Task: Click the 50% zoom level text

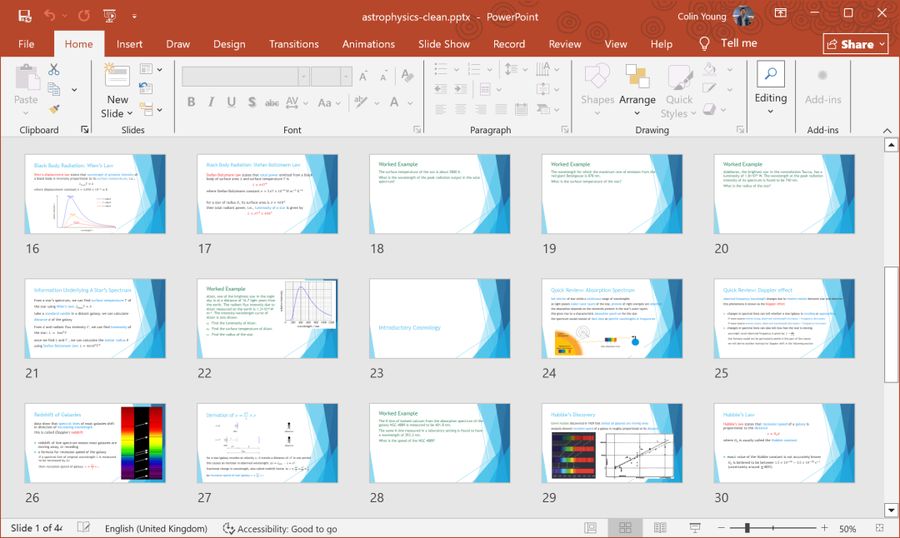Action: point(846,528)
